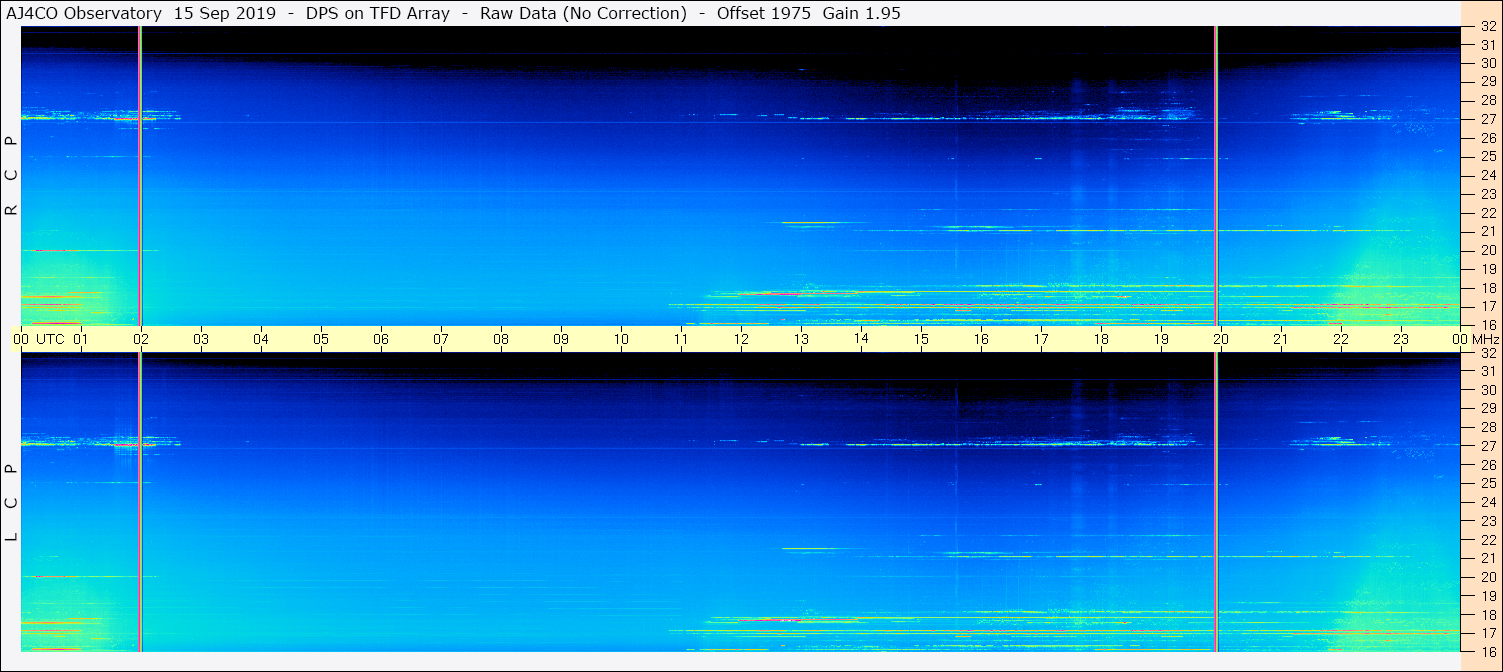
Task: Select the 12 hour mark on time axis
Action: pyautogui.click(x=741, y=339)
